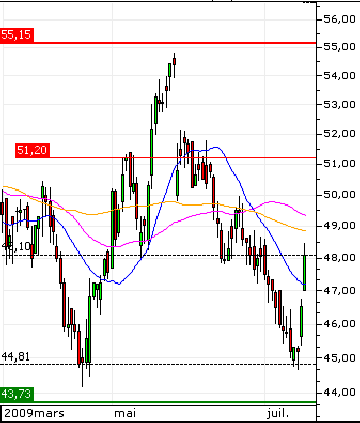This screenshot has height=423, width=360.
Task: Select the 'mai' date axis label
Action: 125,413
